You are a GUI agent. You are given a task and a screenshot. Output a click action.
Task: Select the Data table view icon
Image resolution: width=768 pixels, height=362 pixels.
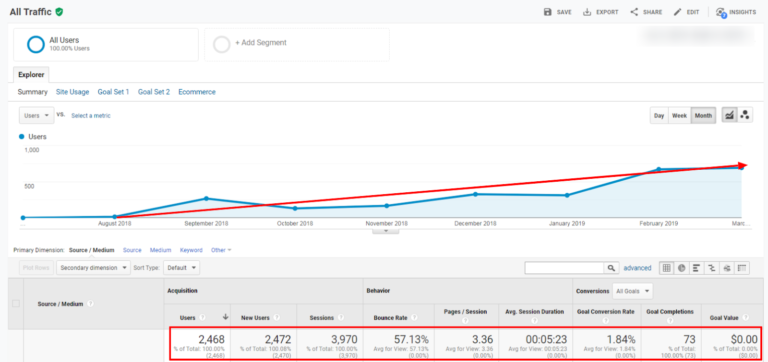pos(666,268)
